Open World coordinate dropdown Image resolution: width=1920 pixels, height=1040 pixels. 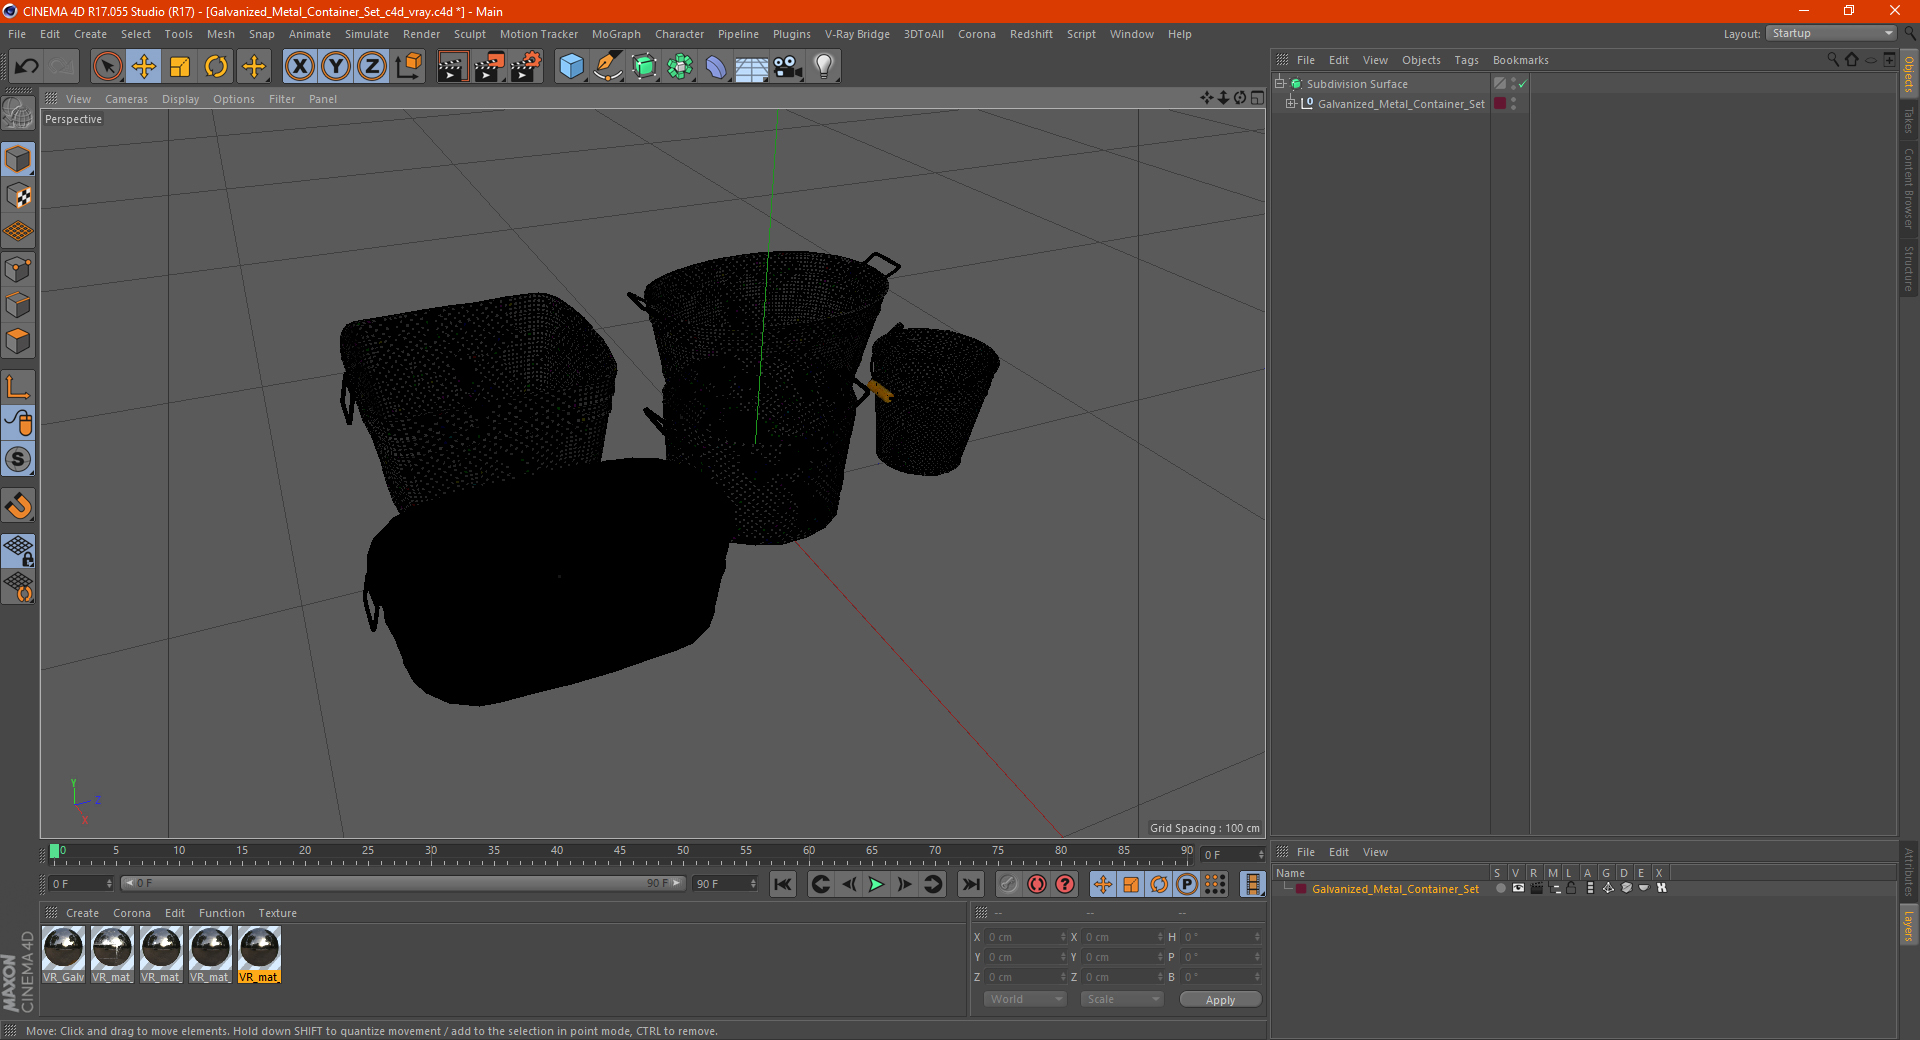coord(1025,999)
